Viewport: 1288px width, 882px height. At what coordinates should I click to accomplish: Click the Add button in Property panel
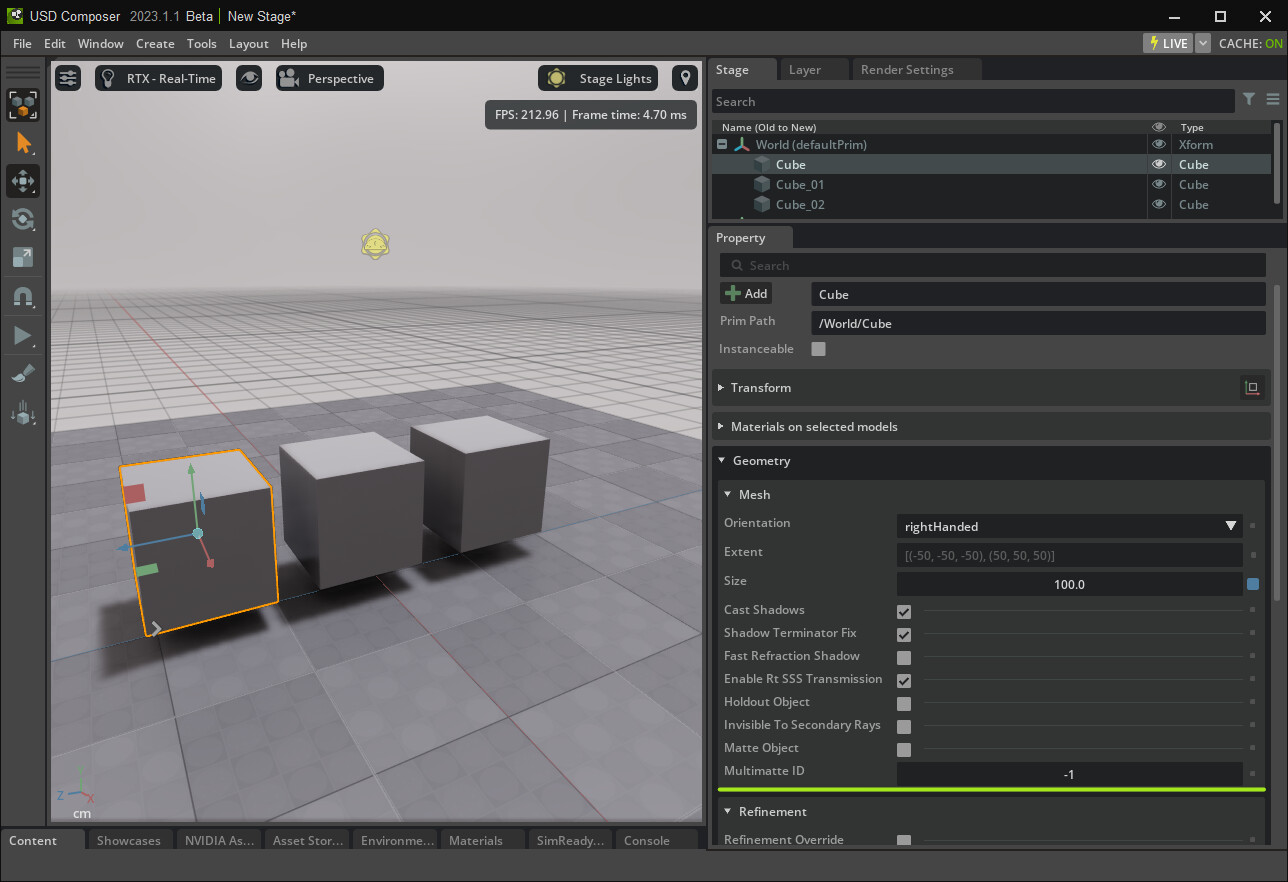(746, 293)
